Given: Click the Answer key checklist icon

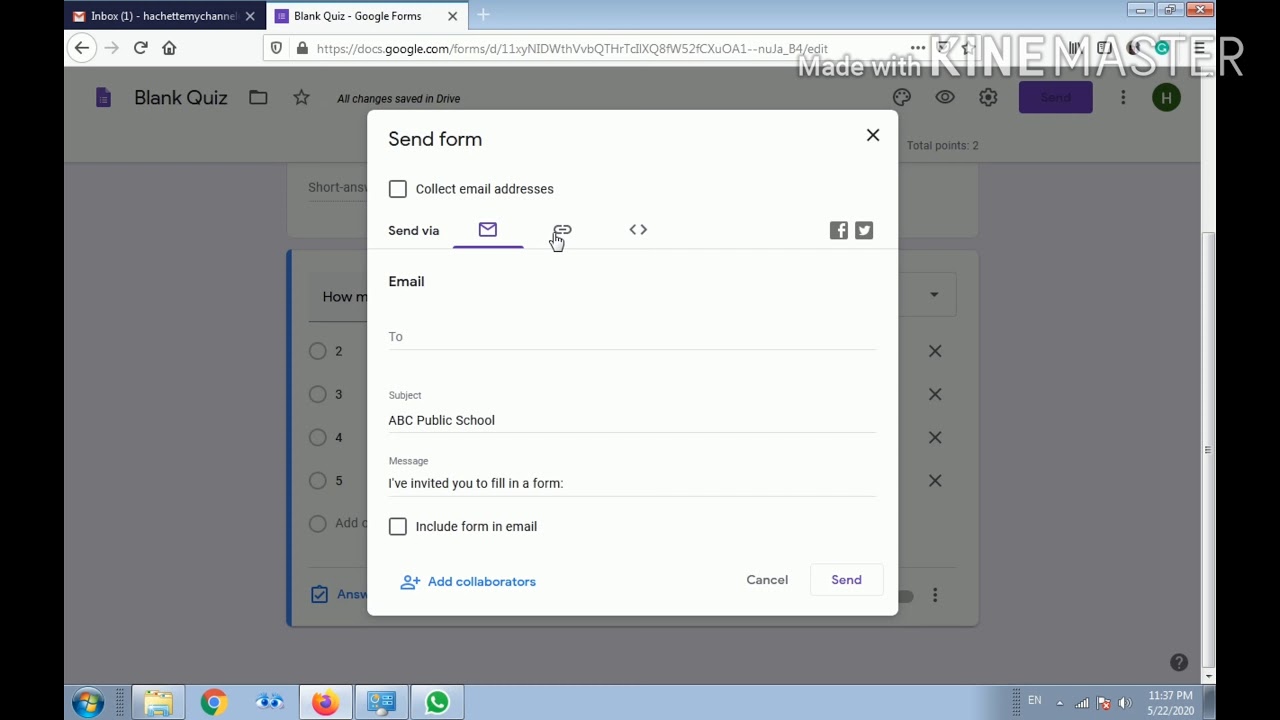Looking at the screenshot, I should pyautogui.click(x=319, y=595).
